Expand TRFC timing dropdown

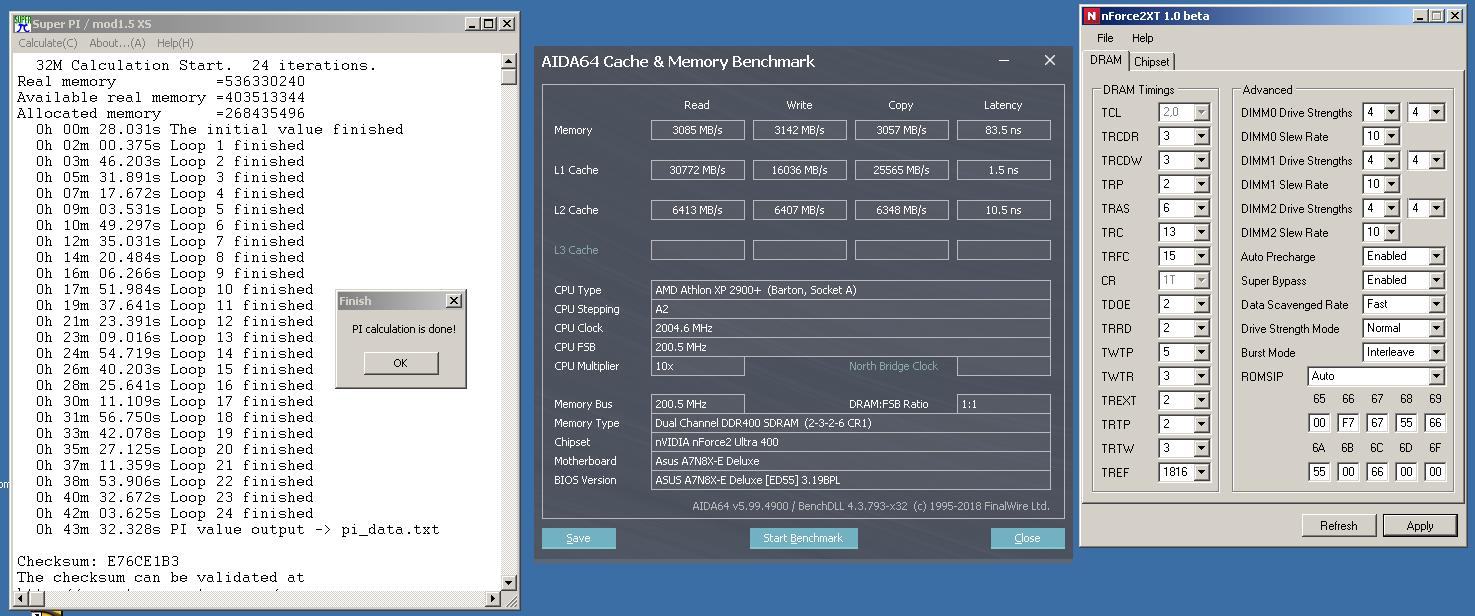1201,256
